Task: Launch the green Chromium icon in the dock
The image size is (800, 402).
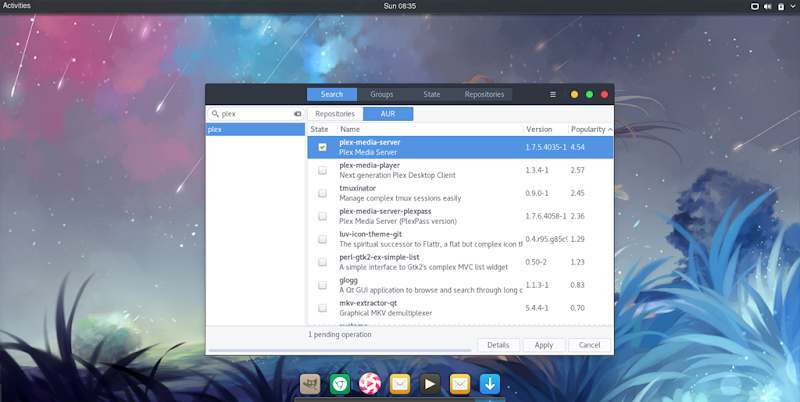Action: coord(340,384)
